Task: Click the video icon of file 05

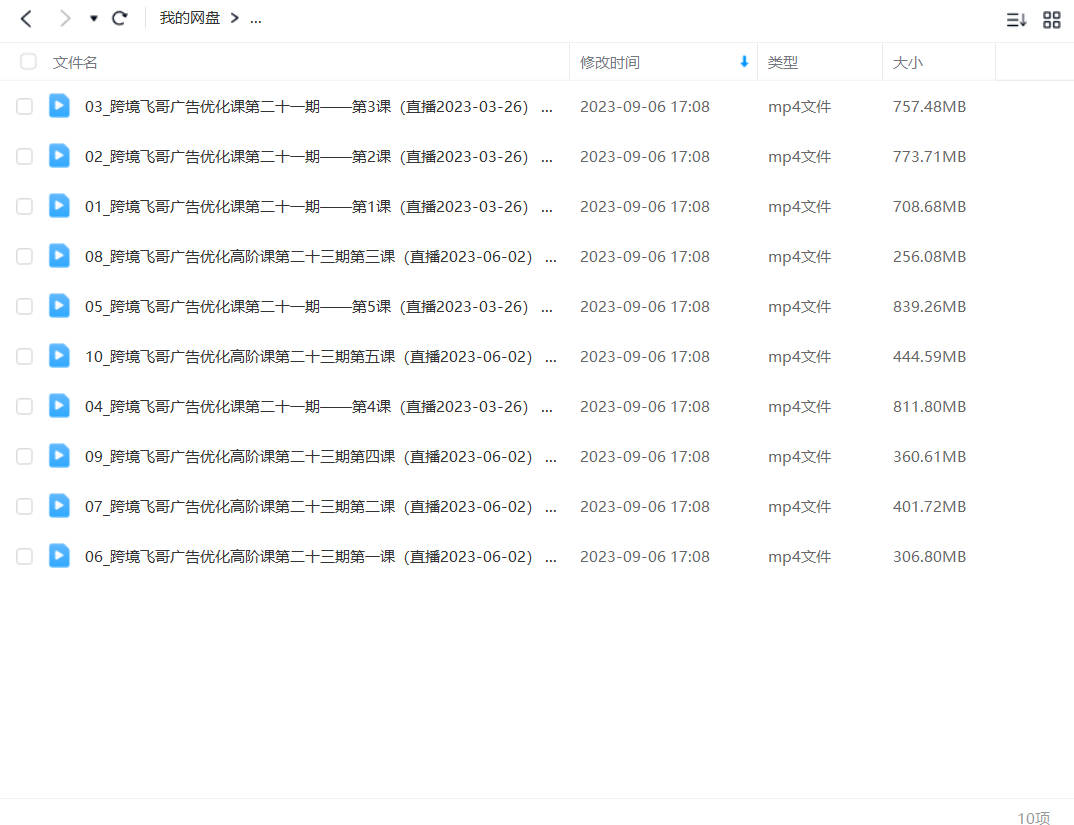Action: tap(59, 306)
